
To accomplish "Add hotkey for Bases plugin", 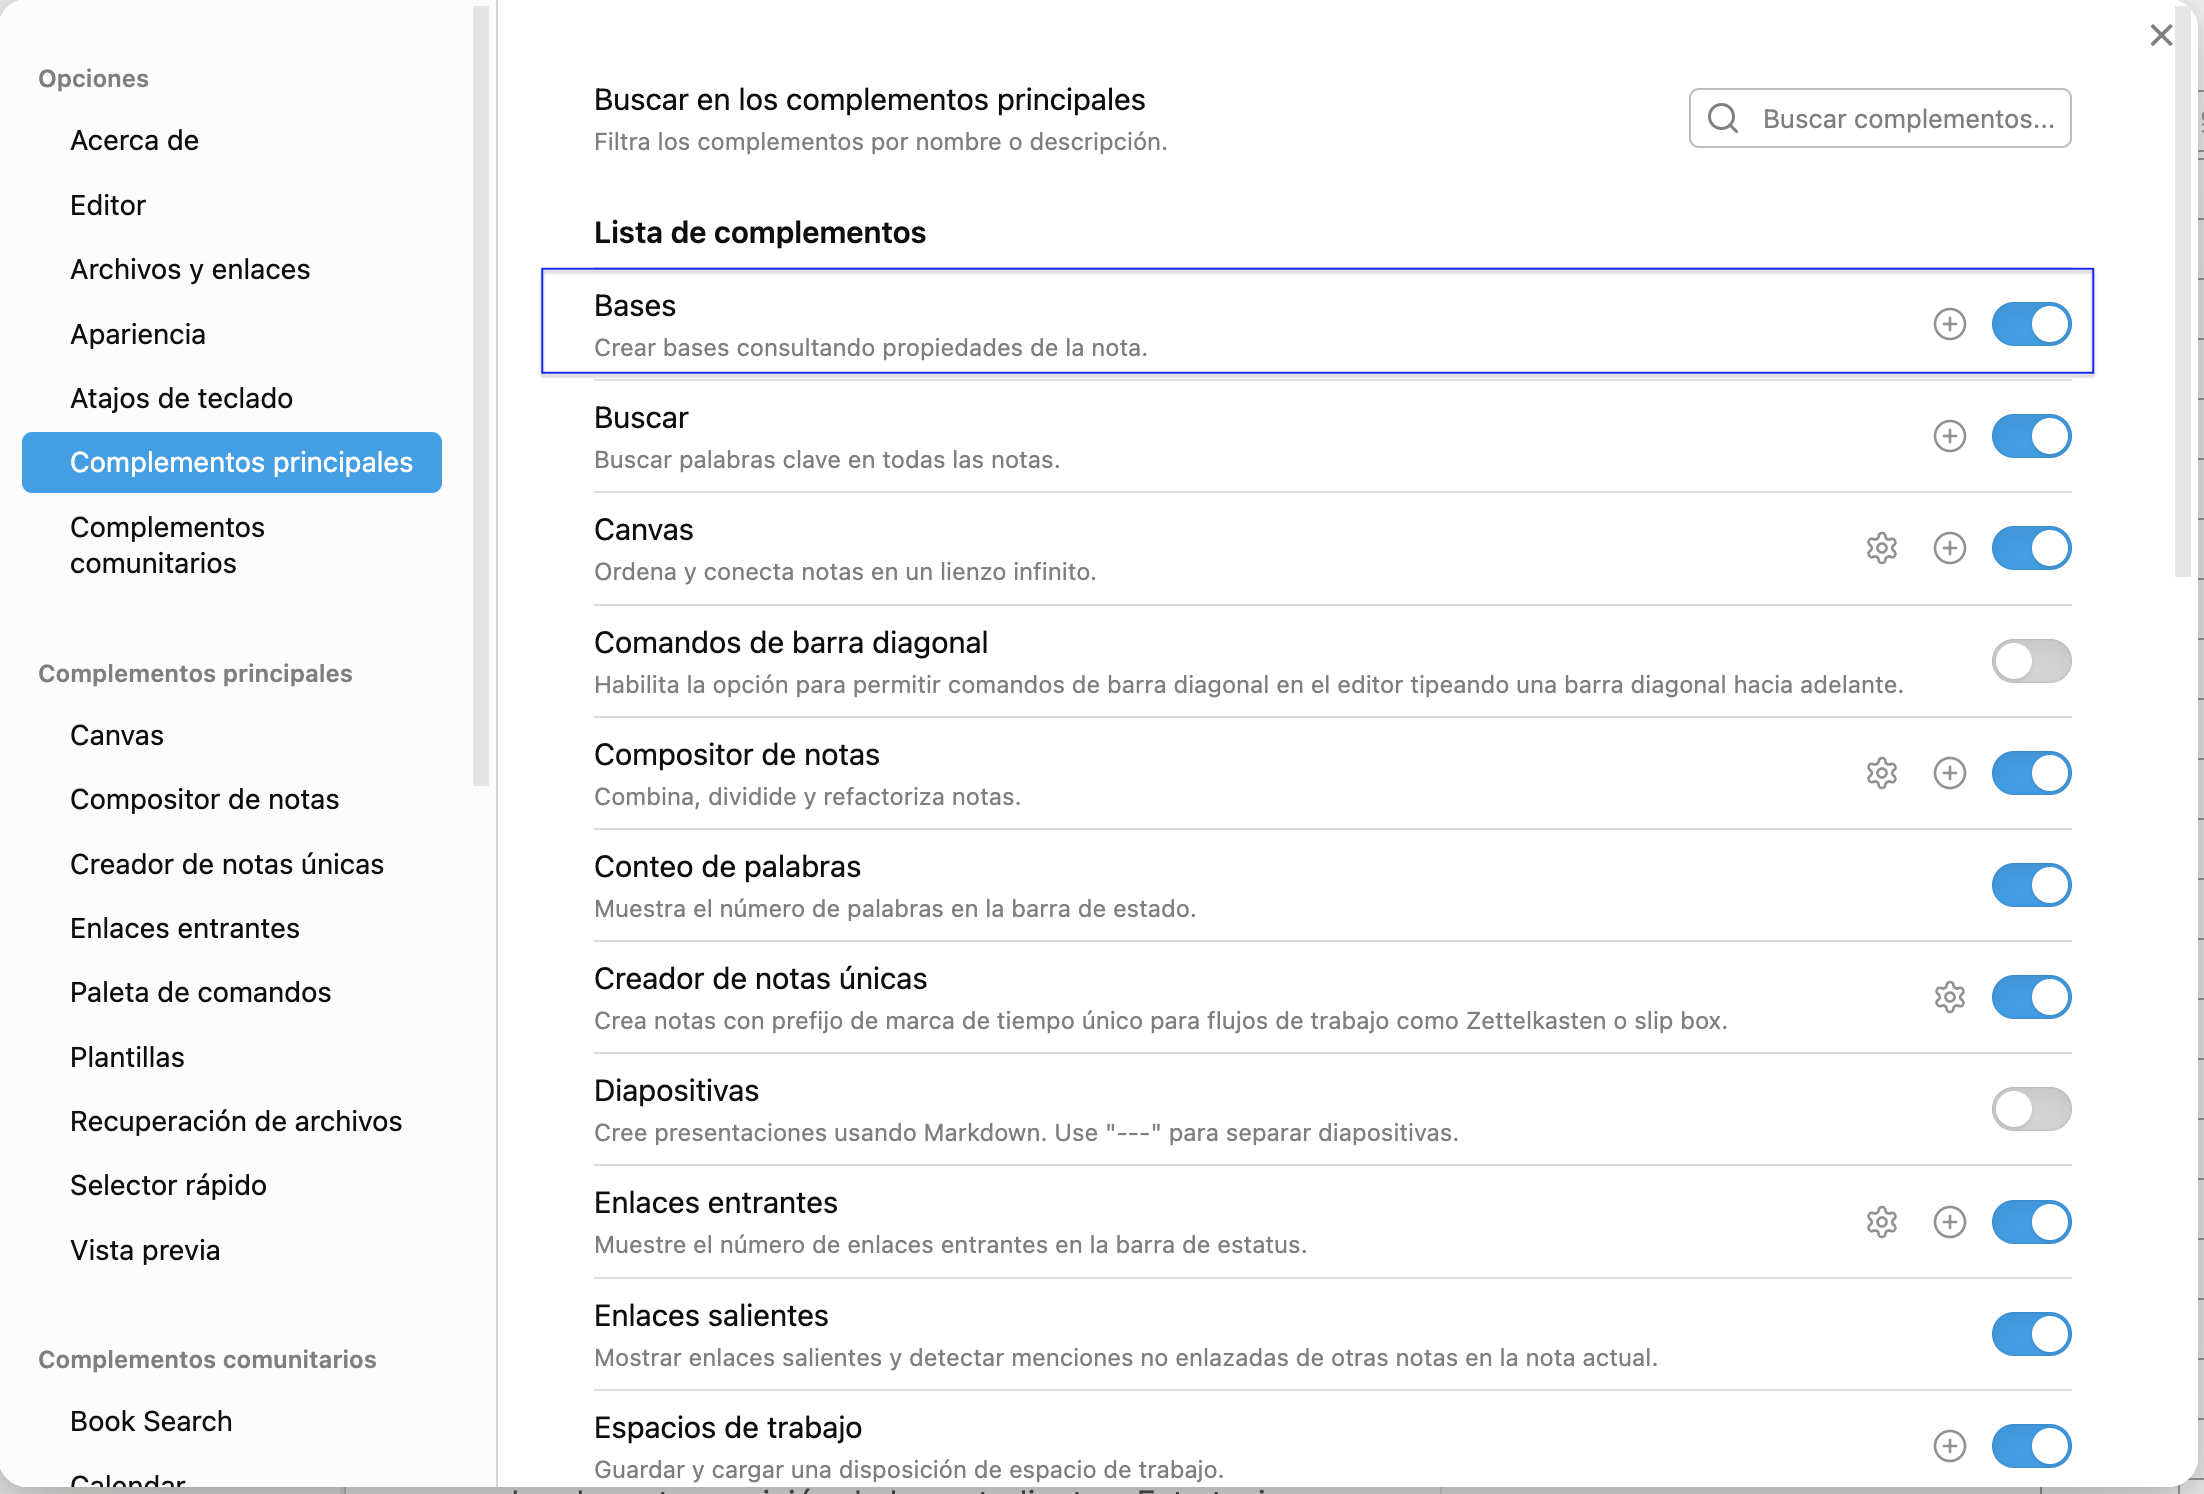I will pos(1948,324).
